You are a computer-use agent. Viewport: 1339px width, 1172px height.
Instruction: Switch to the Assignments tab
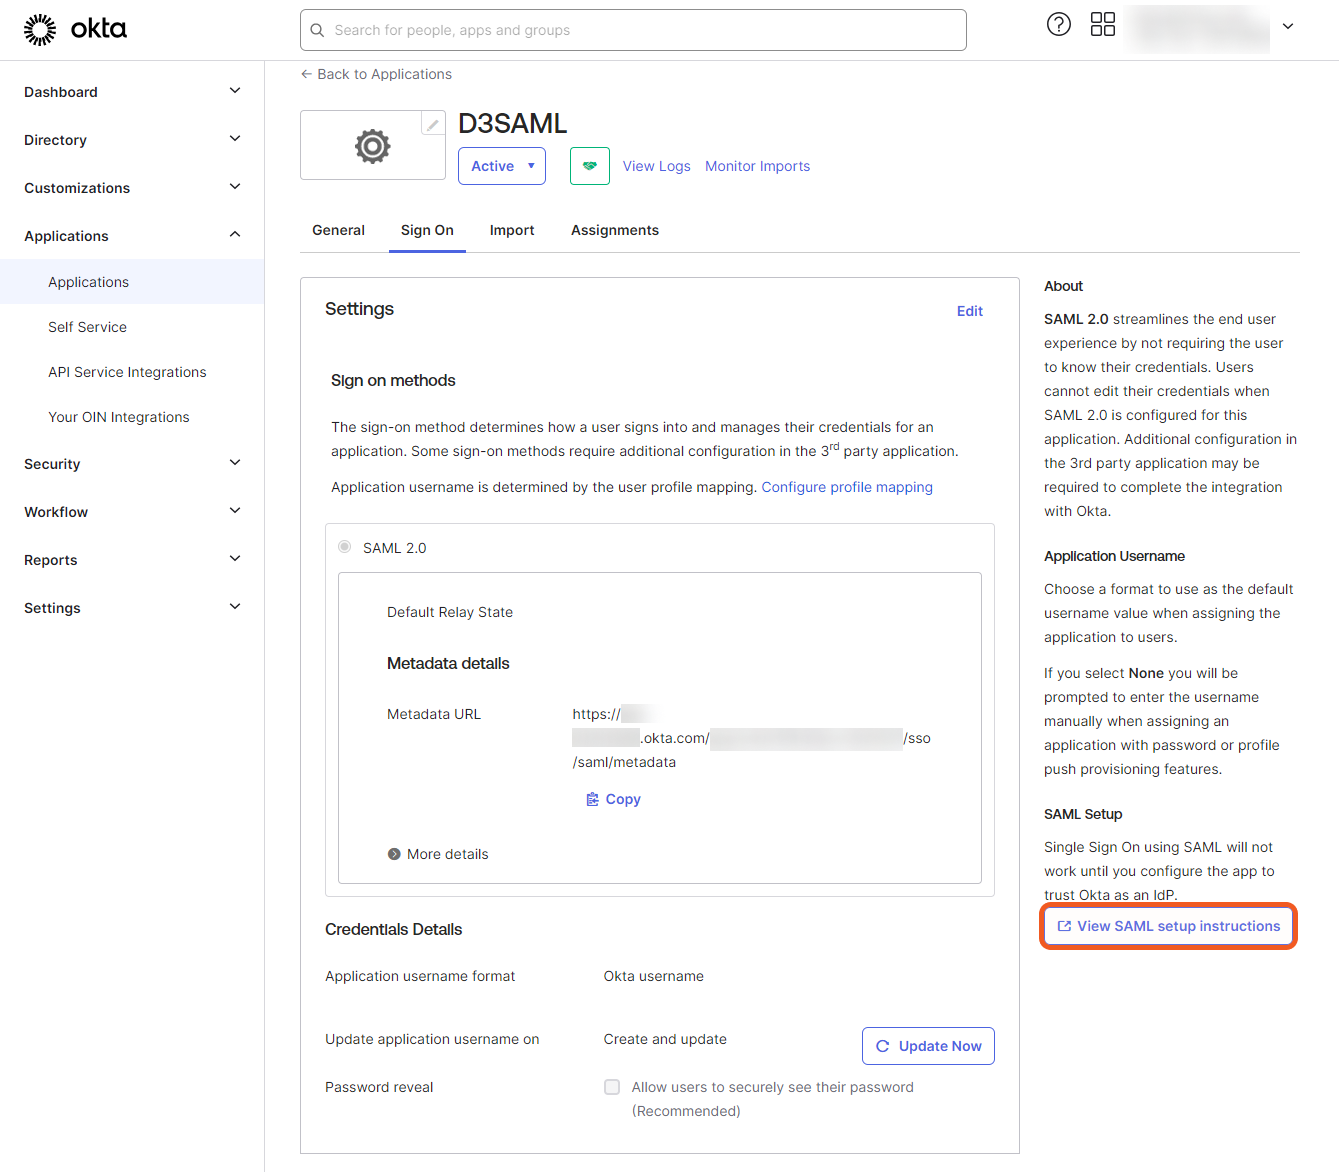pyautogui.click(x=614, y=230)
